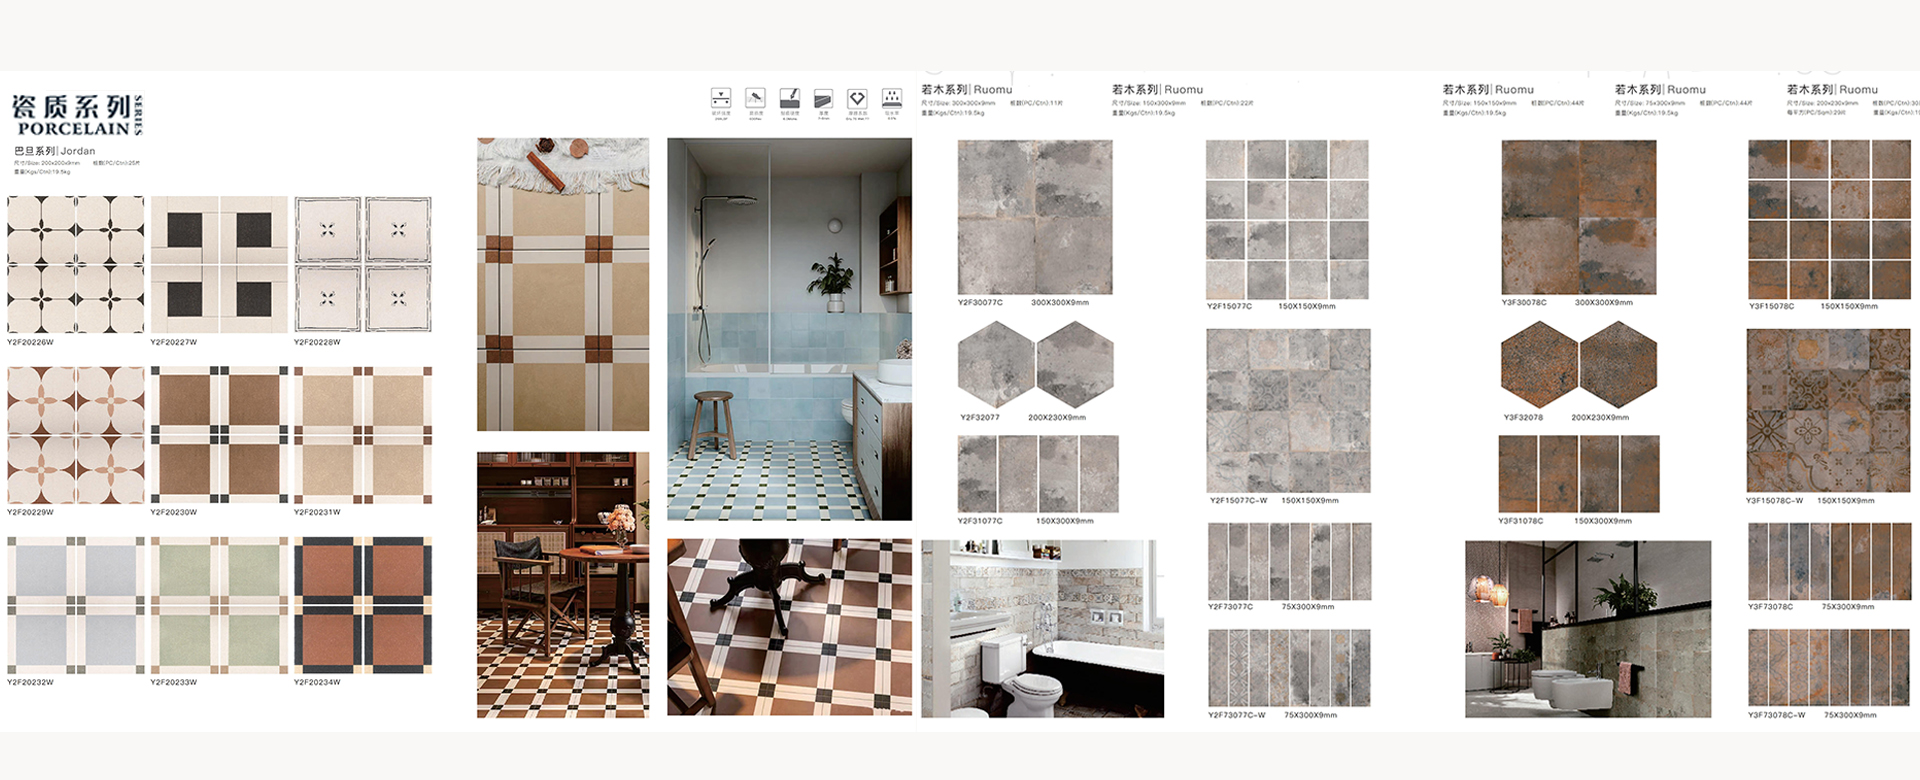The width and height of the screenshot is (1920, 780).
Task: Click the Y2F73077C product code
Action: pyautogui.click(x=1230, y=607)
